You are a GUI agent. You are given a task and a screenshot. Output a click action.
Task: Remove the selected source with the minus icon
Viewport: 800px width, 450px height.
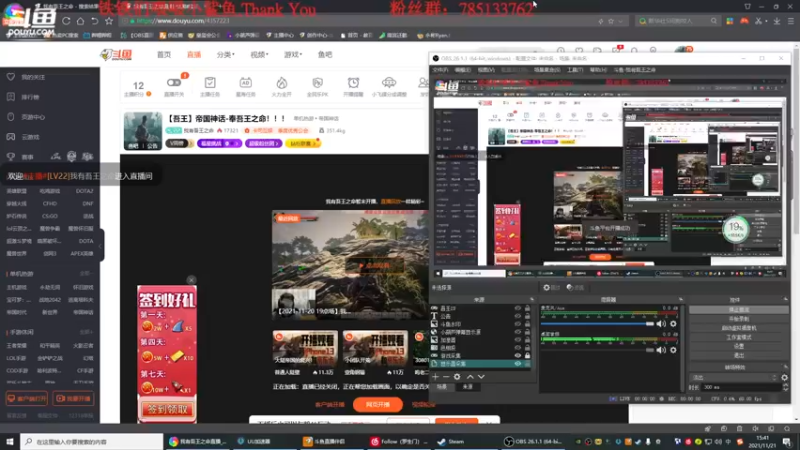tap(446, 377)
